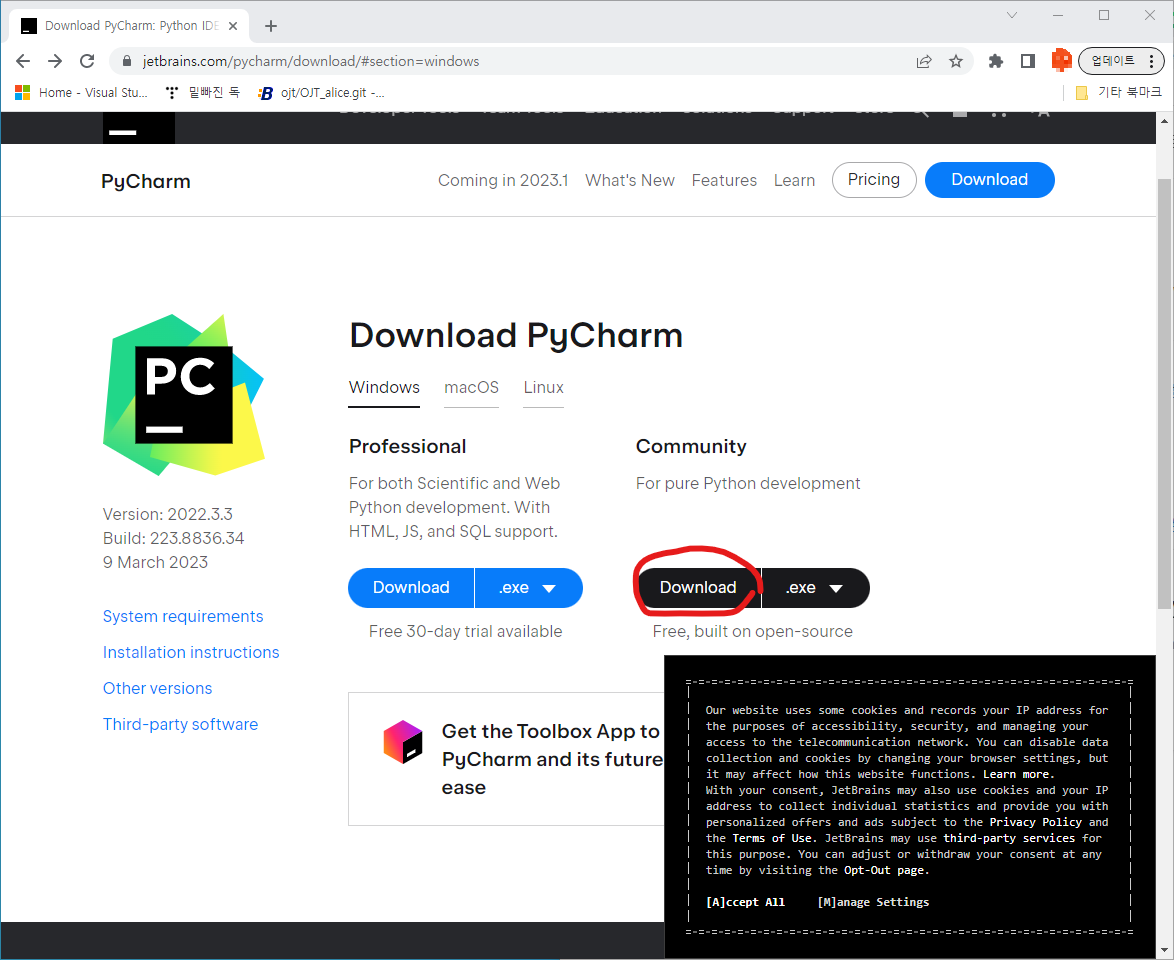1174x960 pixels.
Task: Open the Terms of Use link
Action: (x=772, y=839)
